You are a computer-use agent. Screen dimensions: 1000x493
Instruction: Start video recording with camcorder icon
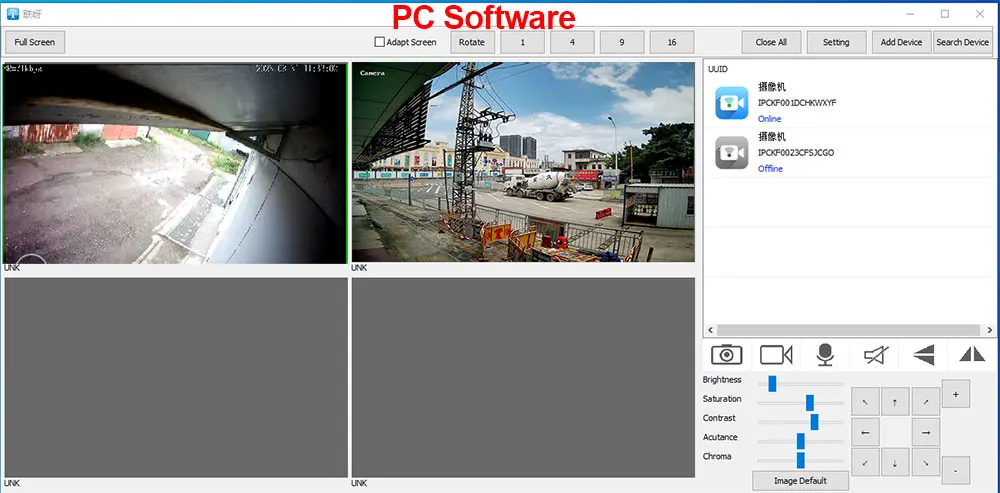pyautogui.click(x=776, y=354)
